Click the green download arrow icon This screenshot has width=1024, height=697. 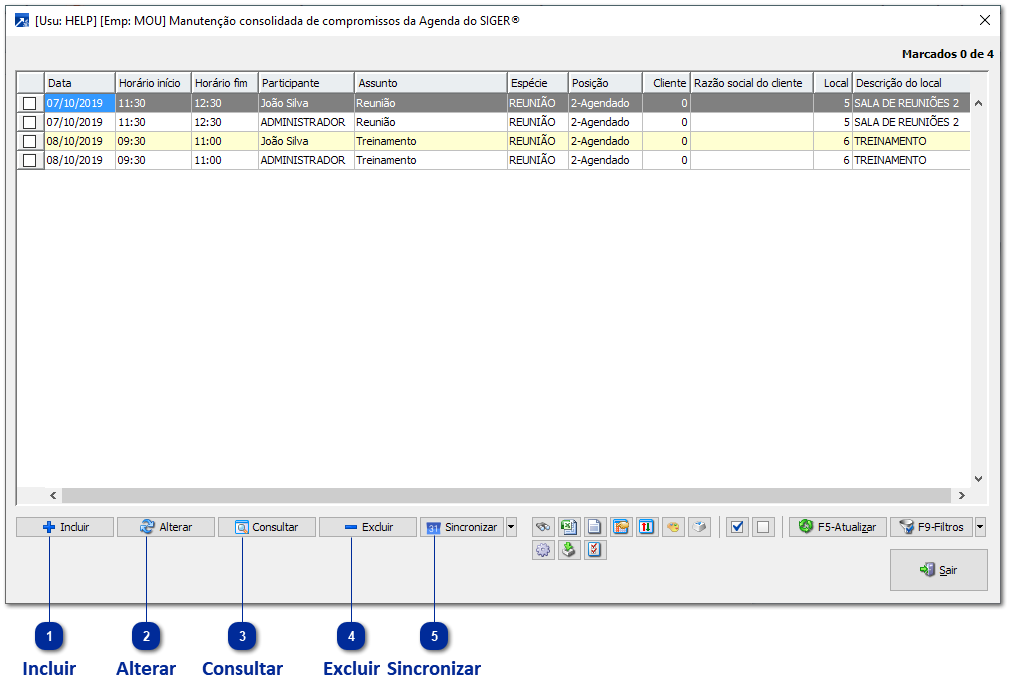[x=569, y=550]
